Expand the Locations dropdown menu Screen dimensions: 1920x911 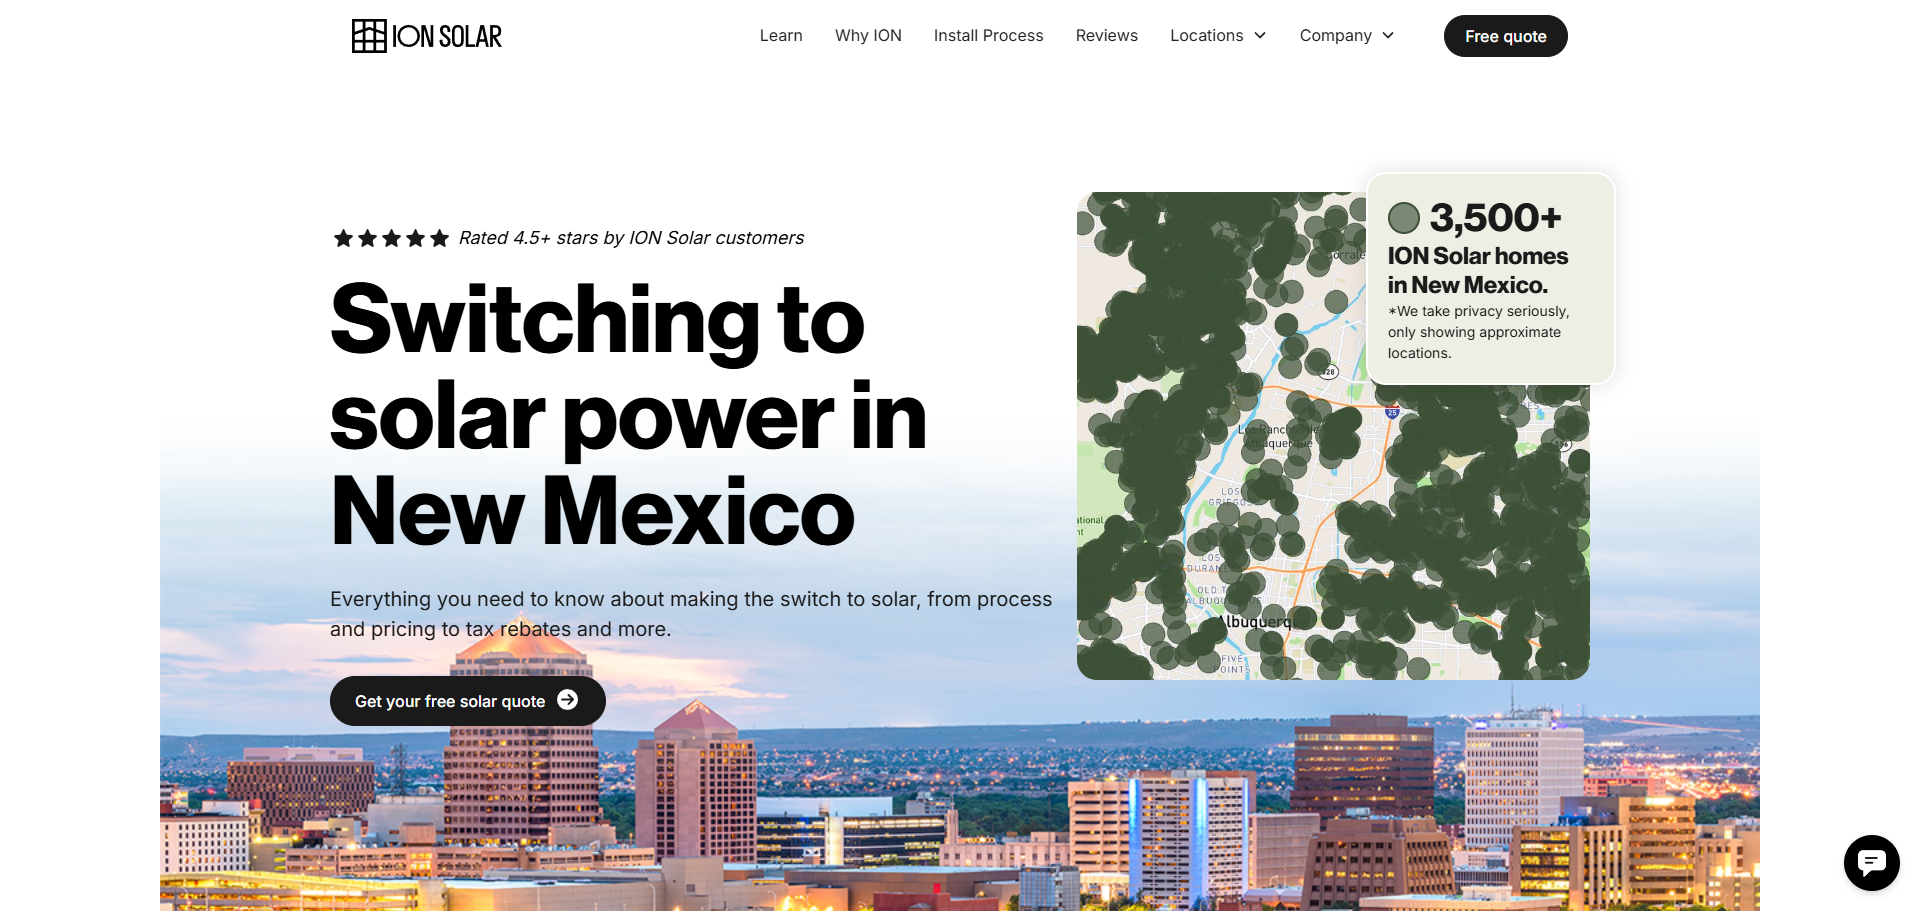click(x=1207, y=36)
